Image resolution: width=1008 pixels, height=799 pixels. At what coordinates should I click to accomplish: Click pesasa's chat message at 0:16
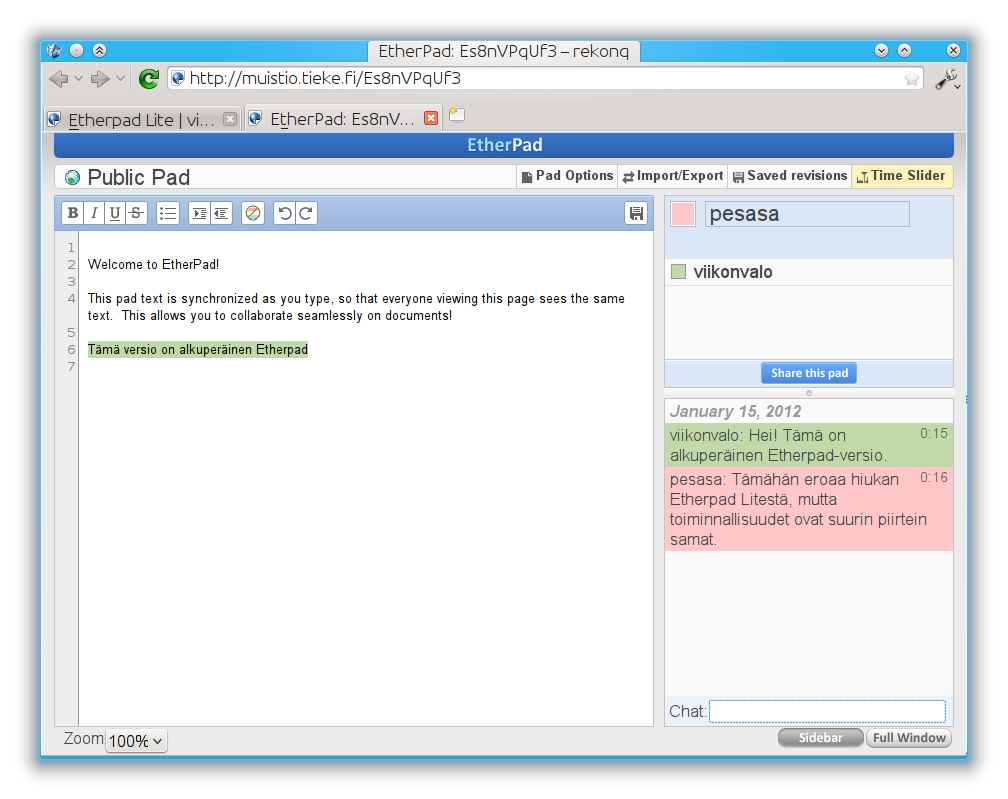tap(809, 509)
